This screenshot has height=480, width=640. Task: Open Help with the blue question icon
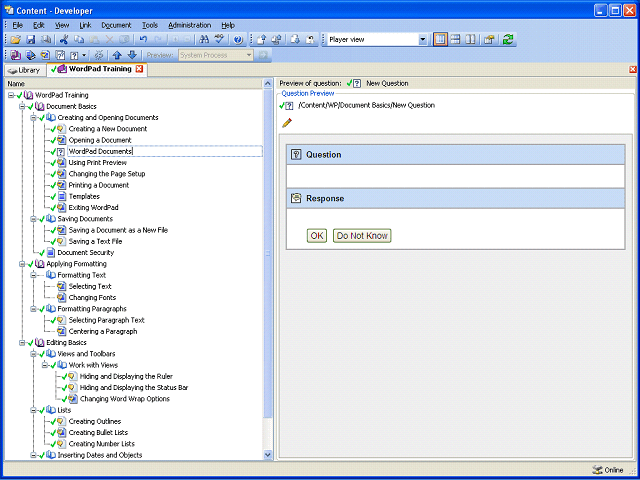click(x=238, y=40)
